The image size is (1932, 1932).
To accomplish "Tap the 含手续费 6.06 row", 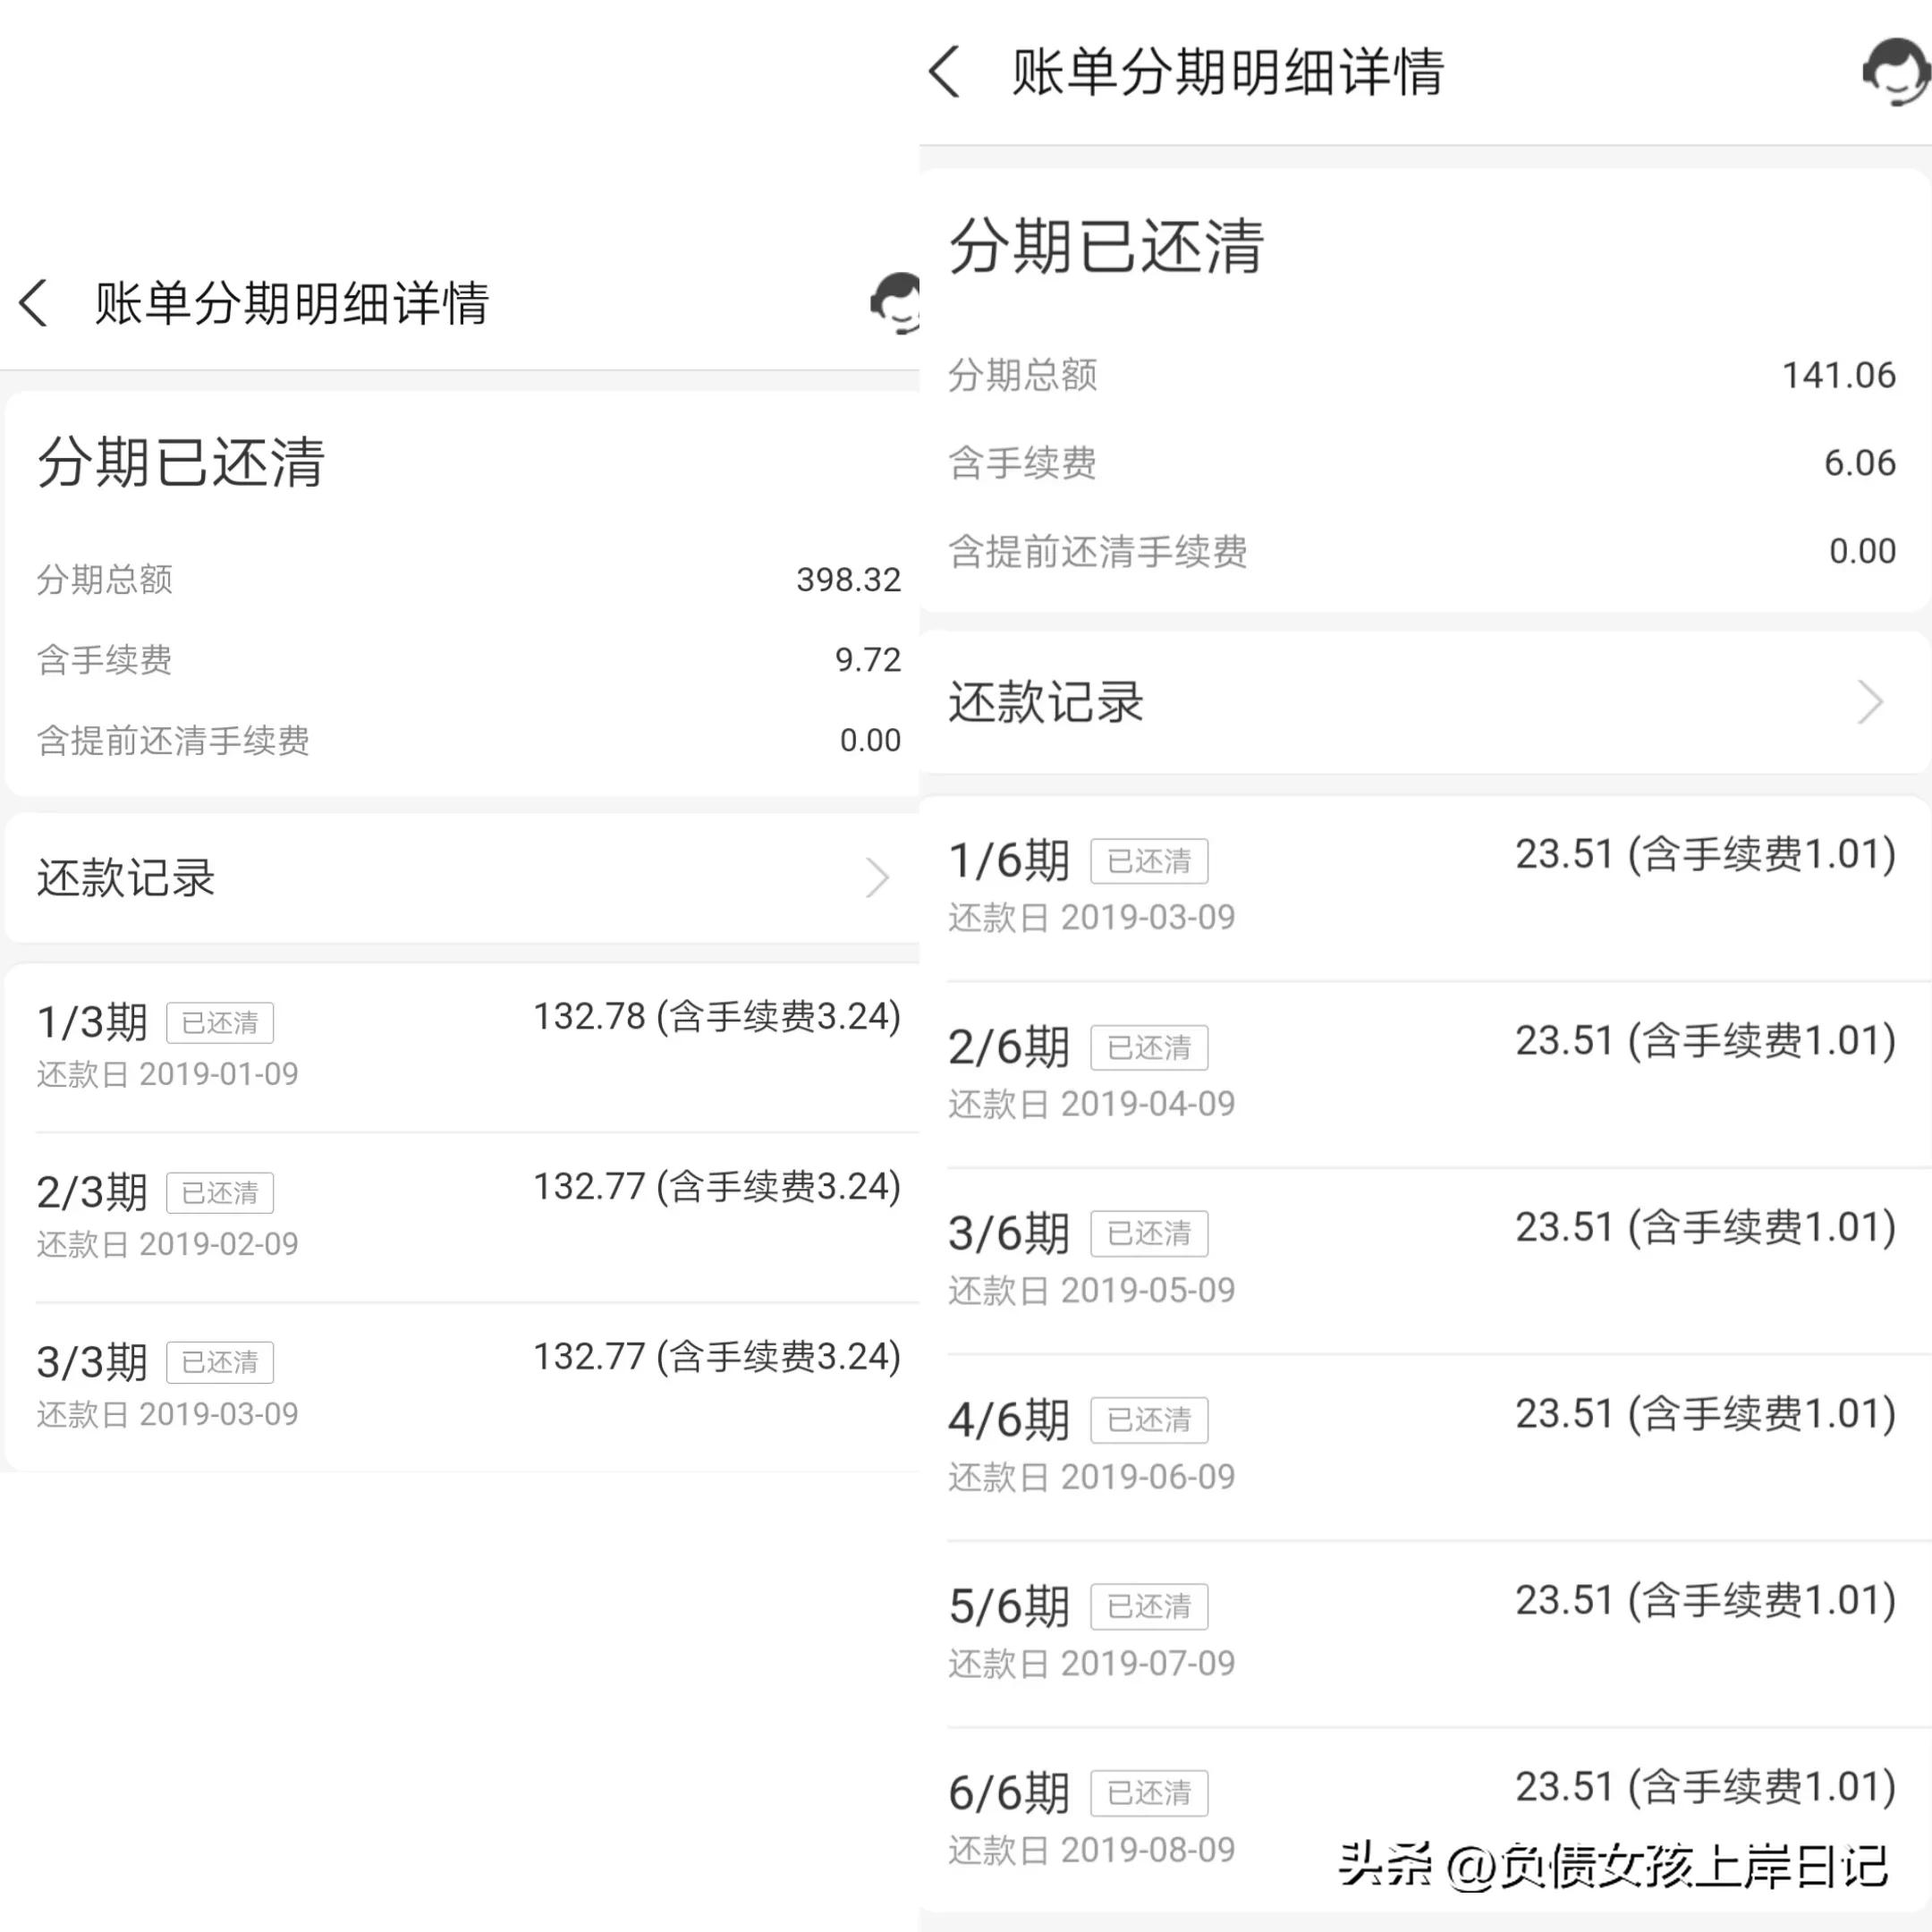I will [1420, 462].
